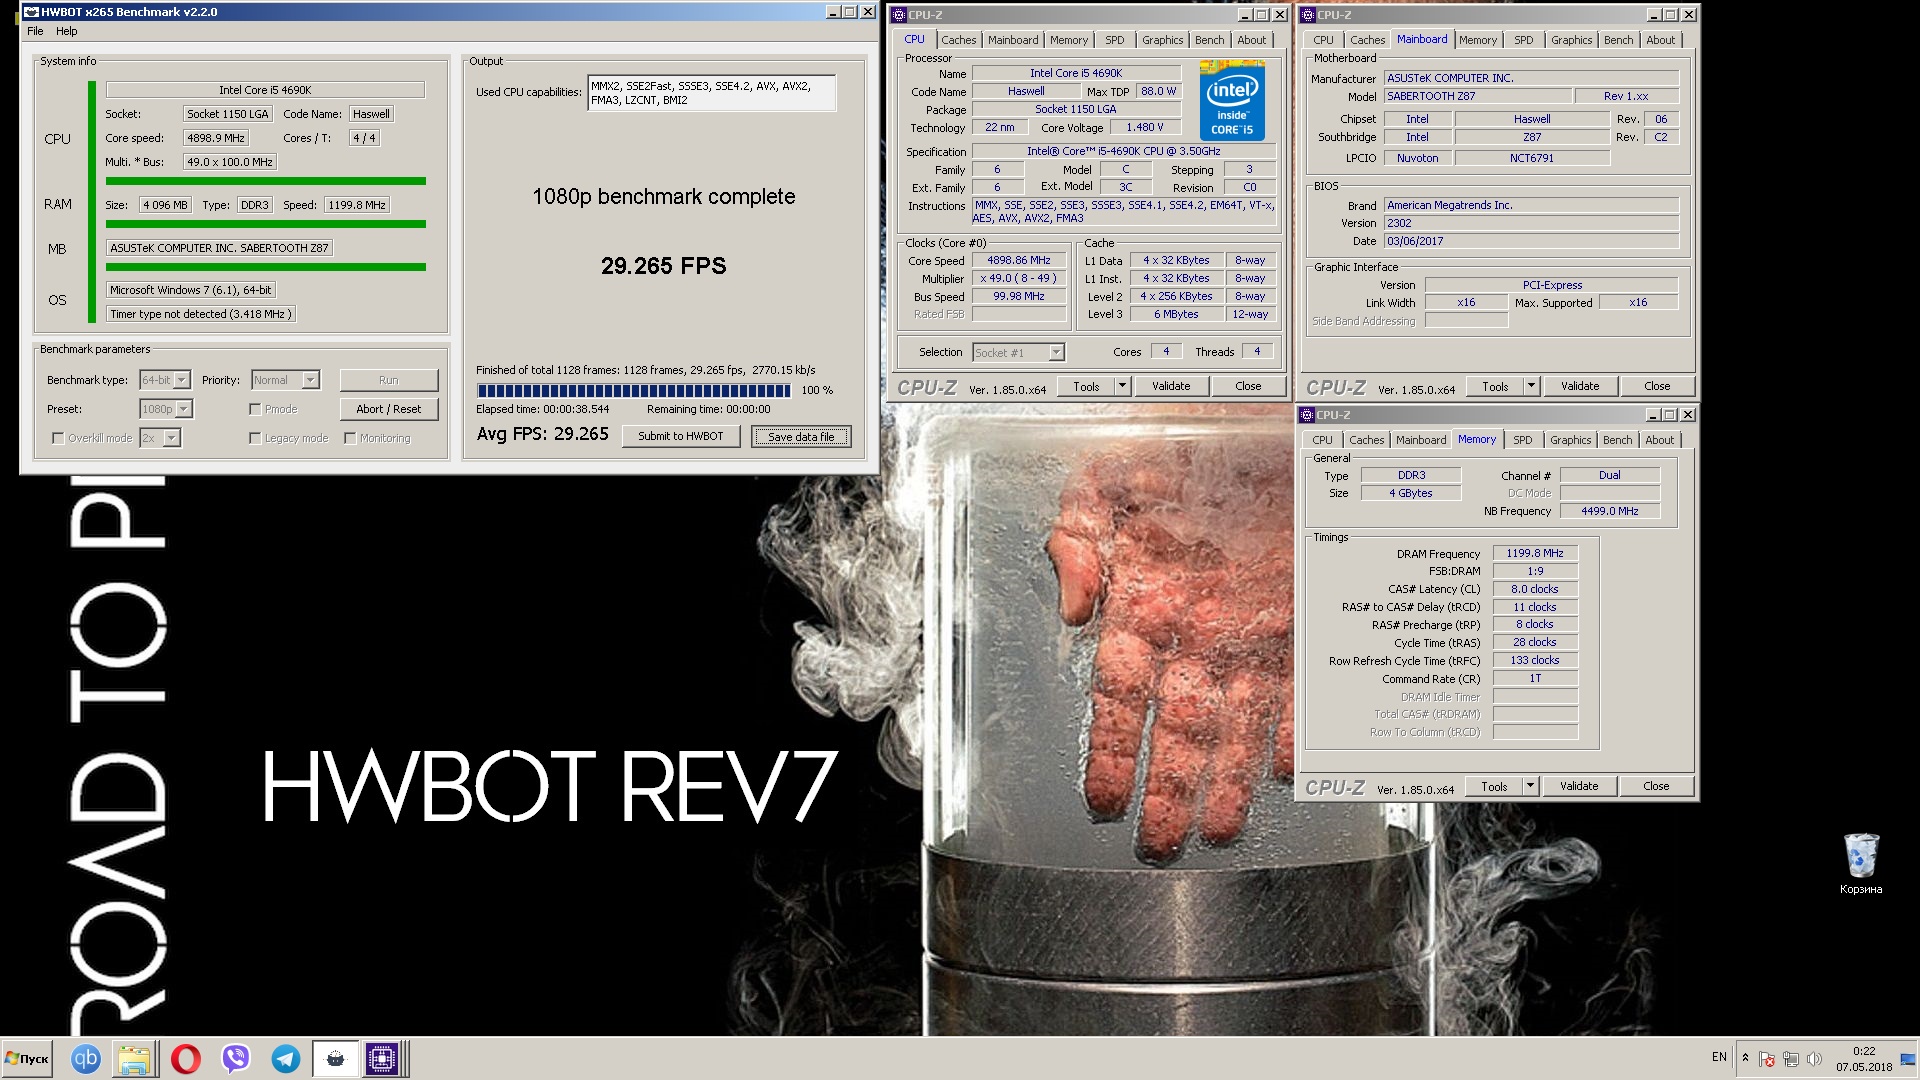The height and width of the screenshot is (1080, 1920).
Task: Click Close button in Mainboard window bottom
Action: click(x=1657, y=386)
